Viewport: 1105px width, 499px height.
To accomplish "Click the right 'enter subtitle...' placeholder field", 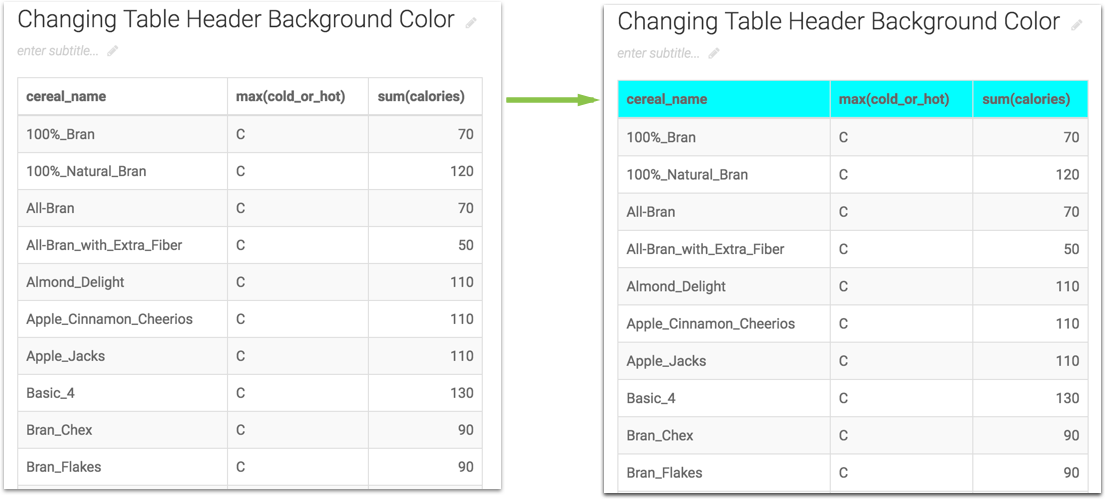I will [x=658, y=53].
